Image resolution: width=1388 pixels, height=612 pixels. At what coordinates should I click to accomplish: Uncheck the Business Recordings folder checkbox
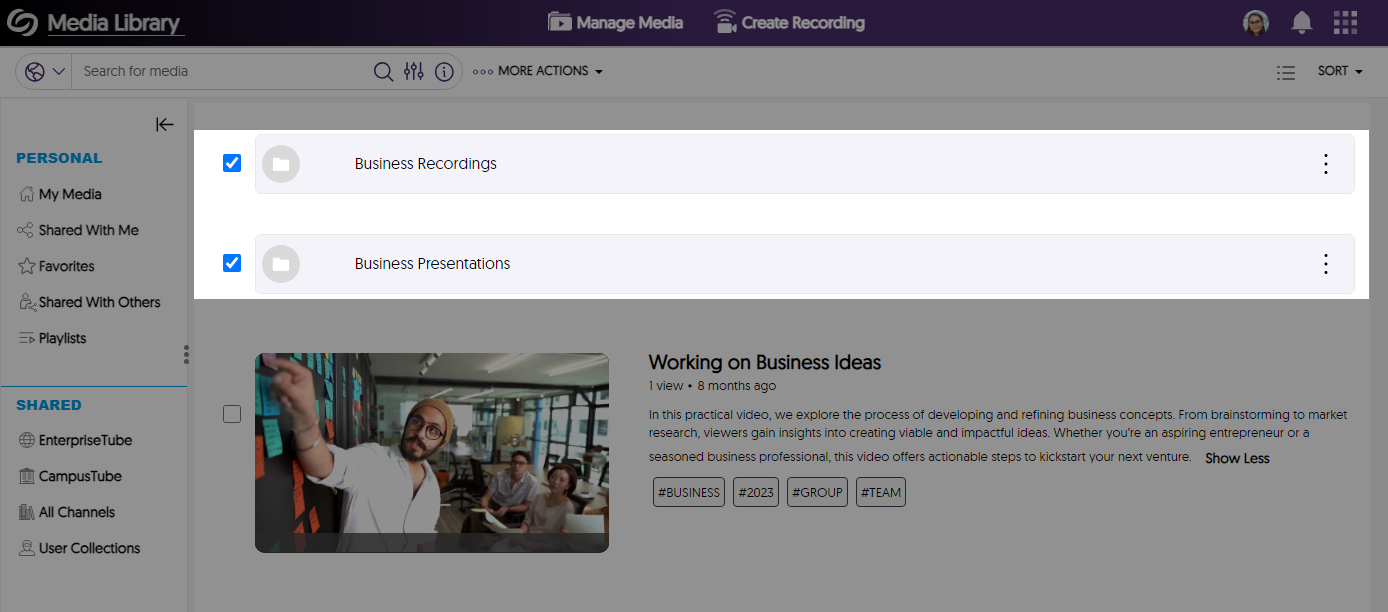(x=232, y=163)
